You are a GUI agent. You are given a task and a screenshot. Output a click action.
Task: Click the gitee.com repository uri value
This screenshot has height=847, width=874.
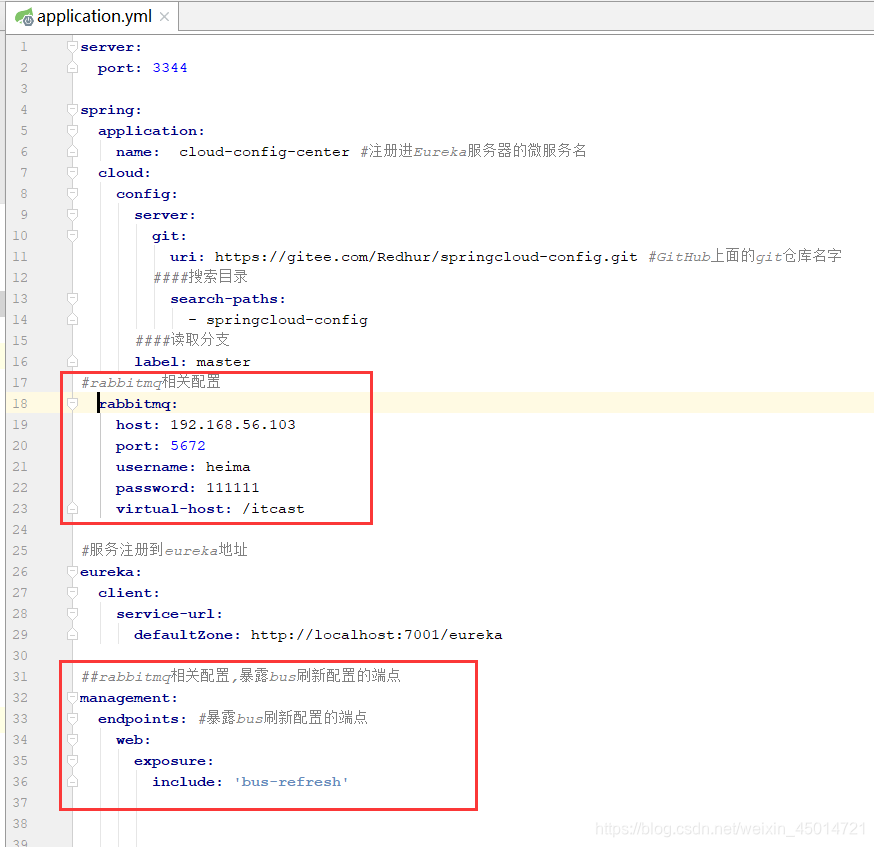[426, 257]
